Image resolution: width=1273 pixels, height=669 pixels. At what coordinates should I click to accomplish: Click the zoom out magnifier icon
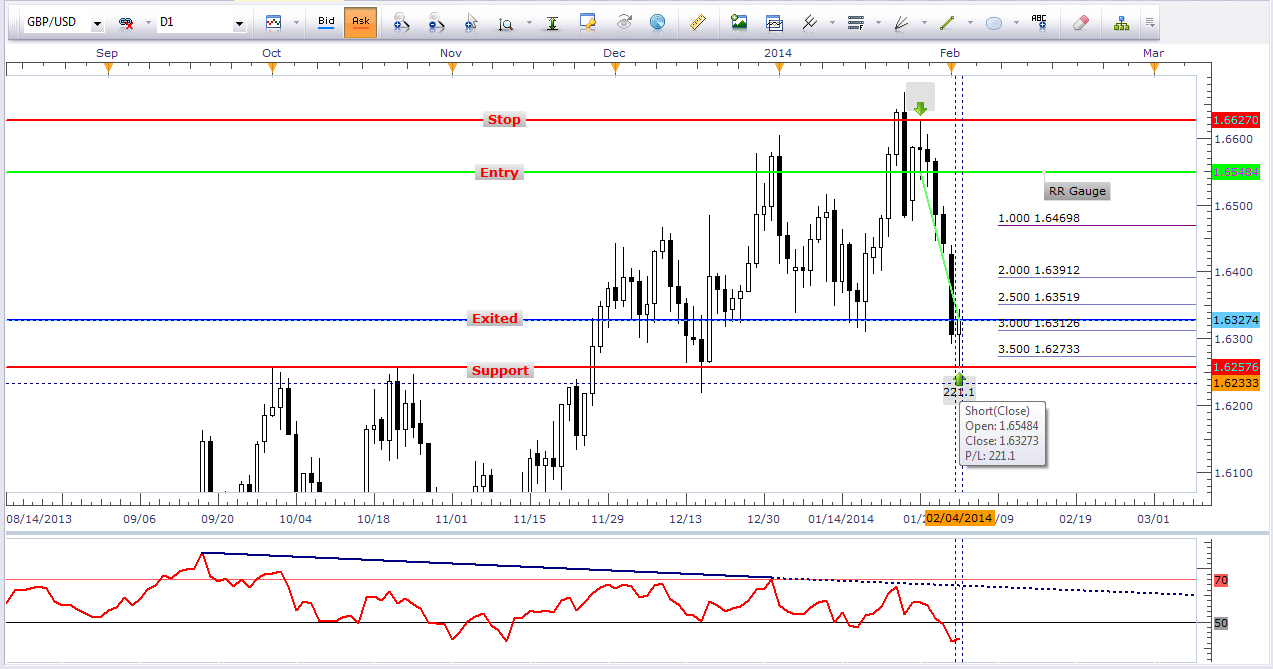(436, 22)
